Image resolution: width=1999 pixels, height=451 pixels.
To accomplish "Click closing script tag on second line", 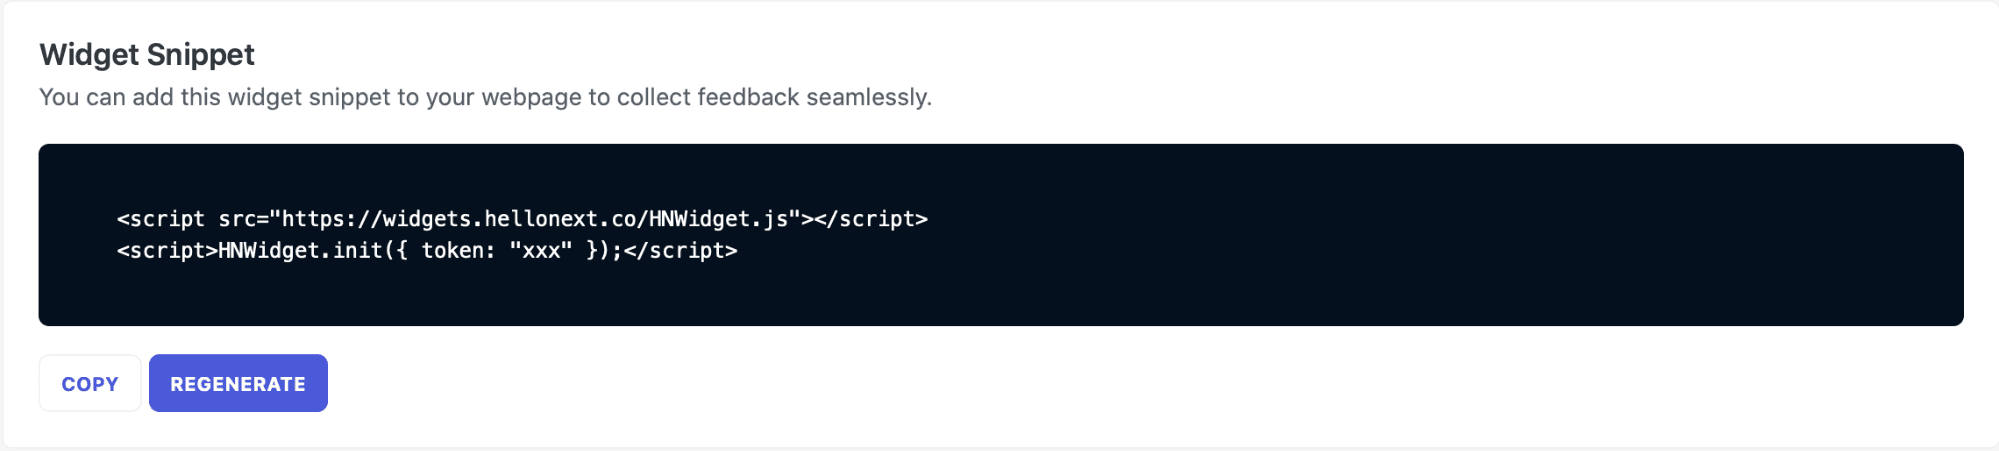I will [x=680, y=251].
